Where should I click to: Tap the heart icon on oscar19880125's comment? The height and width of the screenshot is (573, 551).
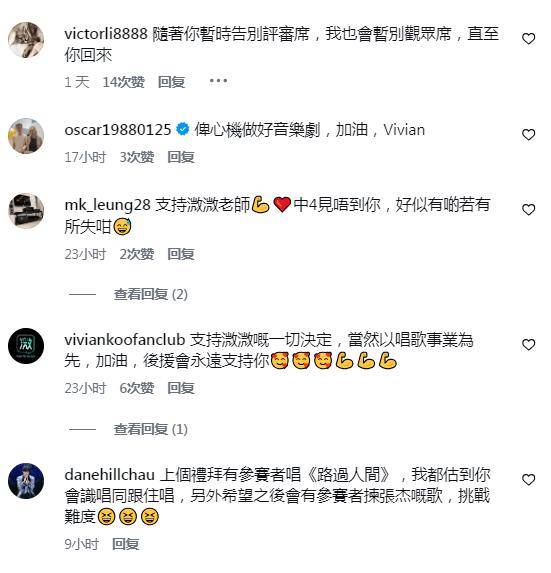pyautogui.click(x=528, y=135)
